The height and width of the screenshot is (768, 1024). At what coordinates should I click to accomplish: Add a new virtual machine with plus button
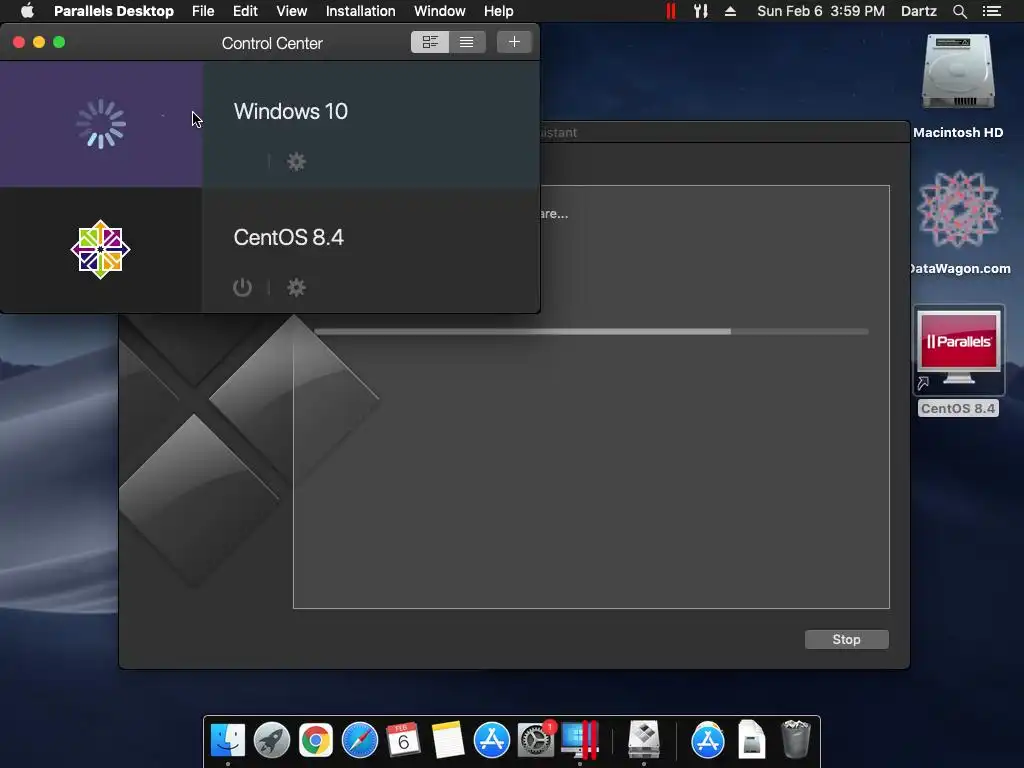pyautogui.click(x=514, y=42)
